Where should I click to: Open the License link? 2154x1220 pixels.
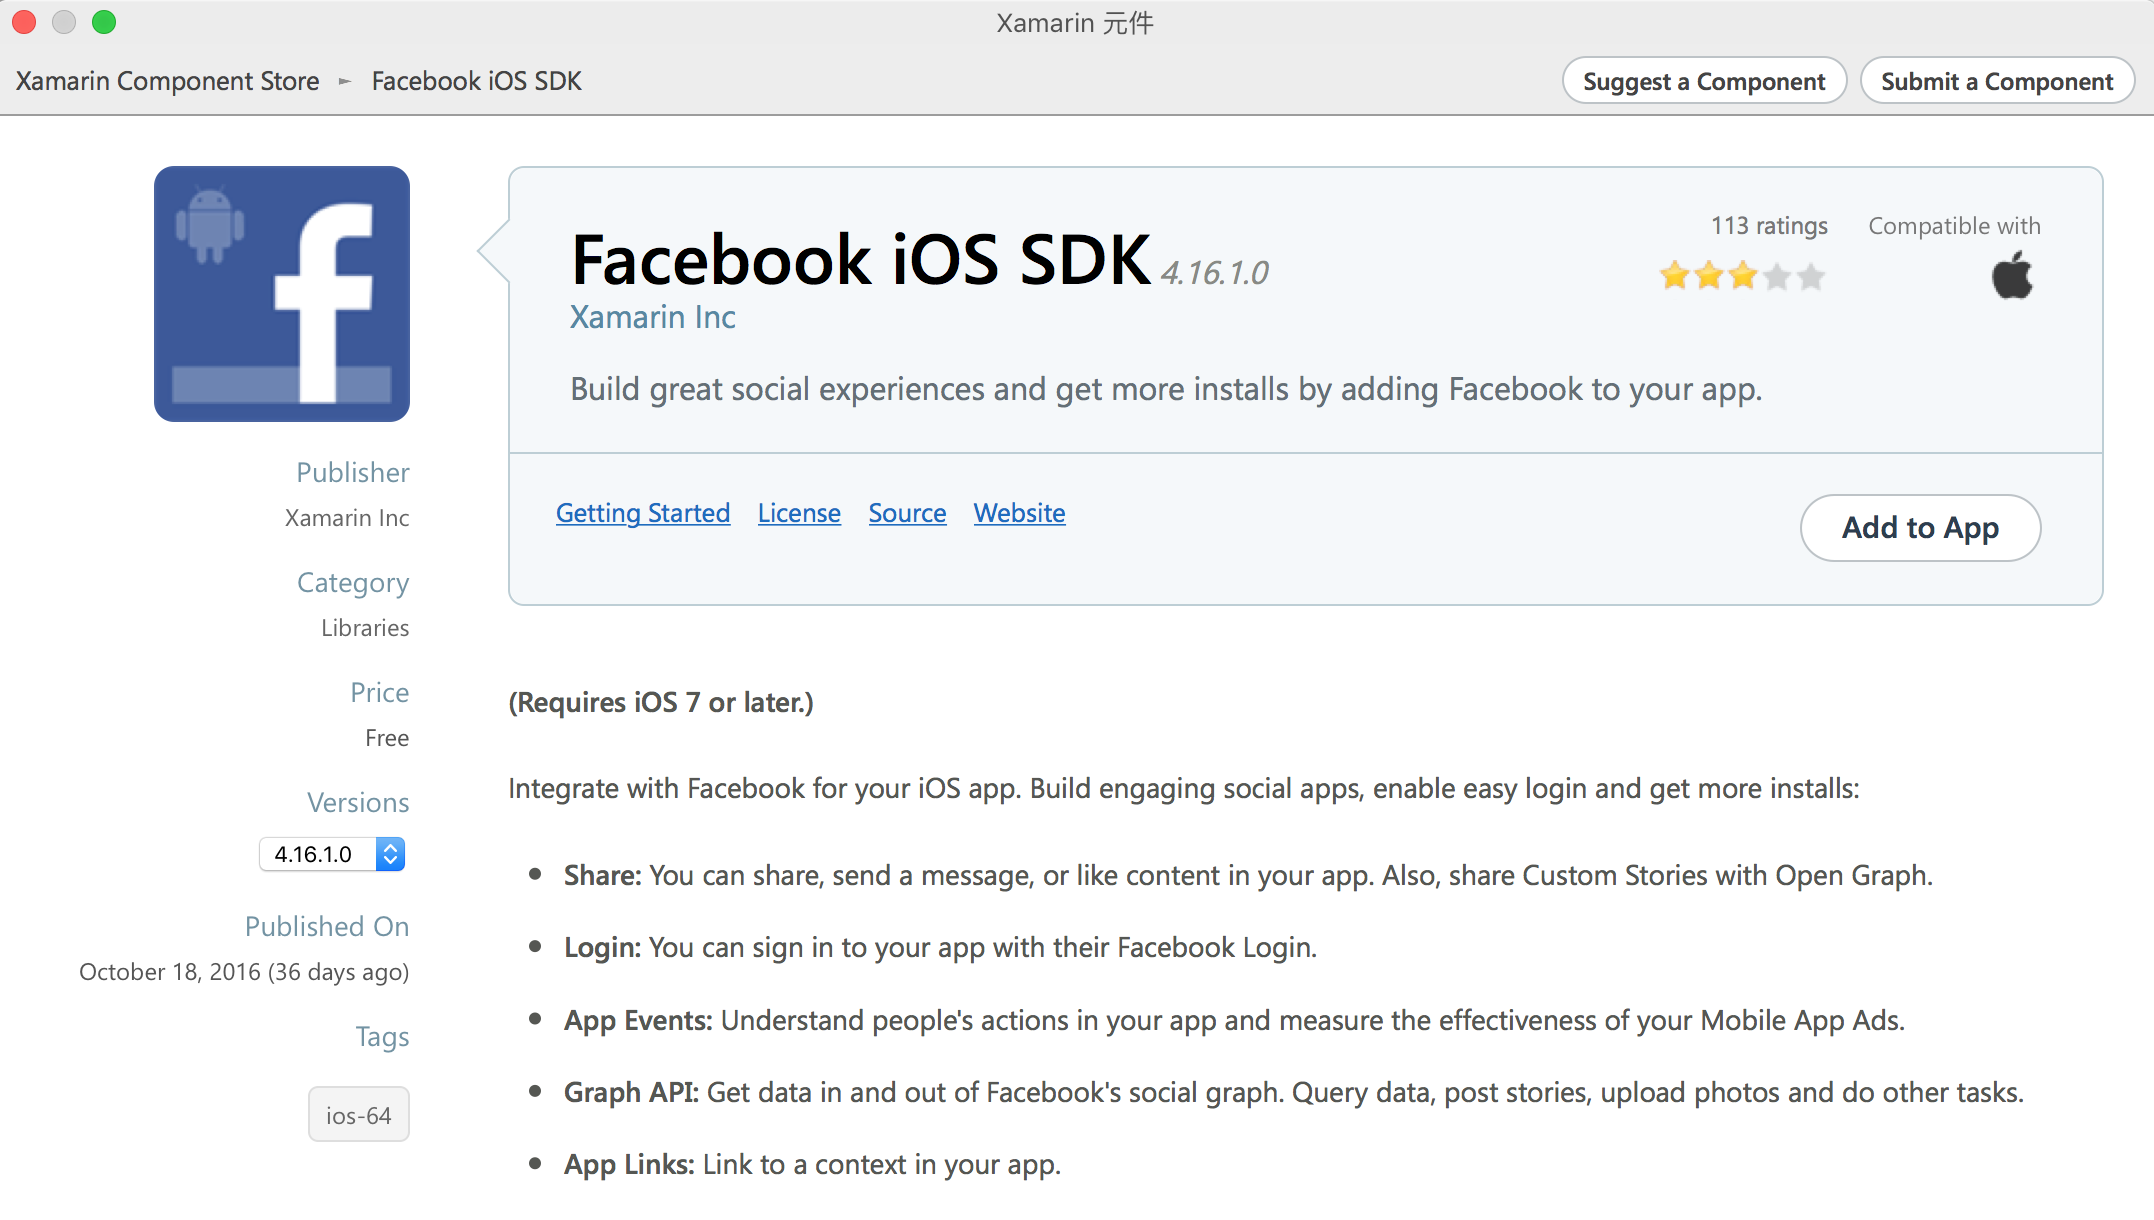(799, 513)
